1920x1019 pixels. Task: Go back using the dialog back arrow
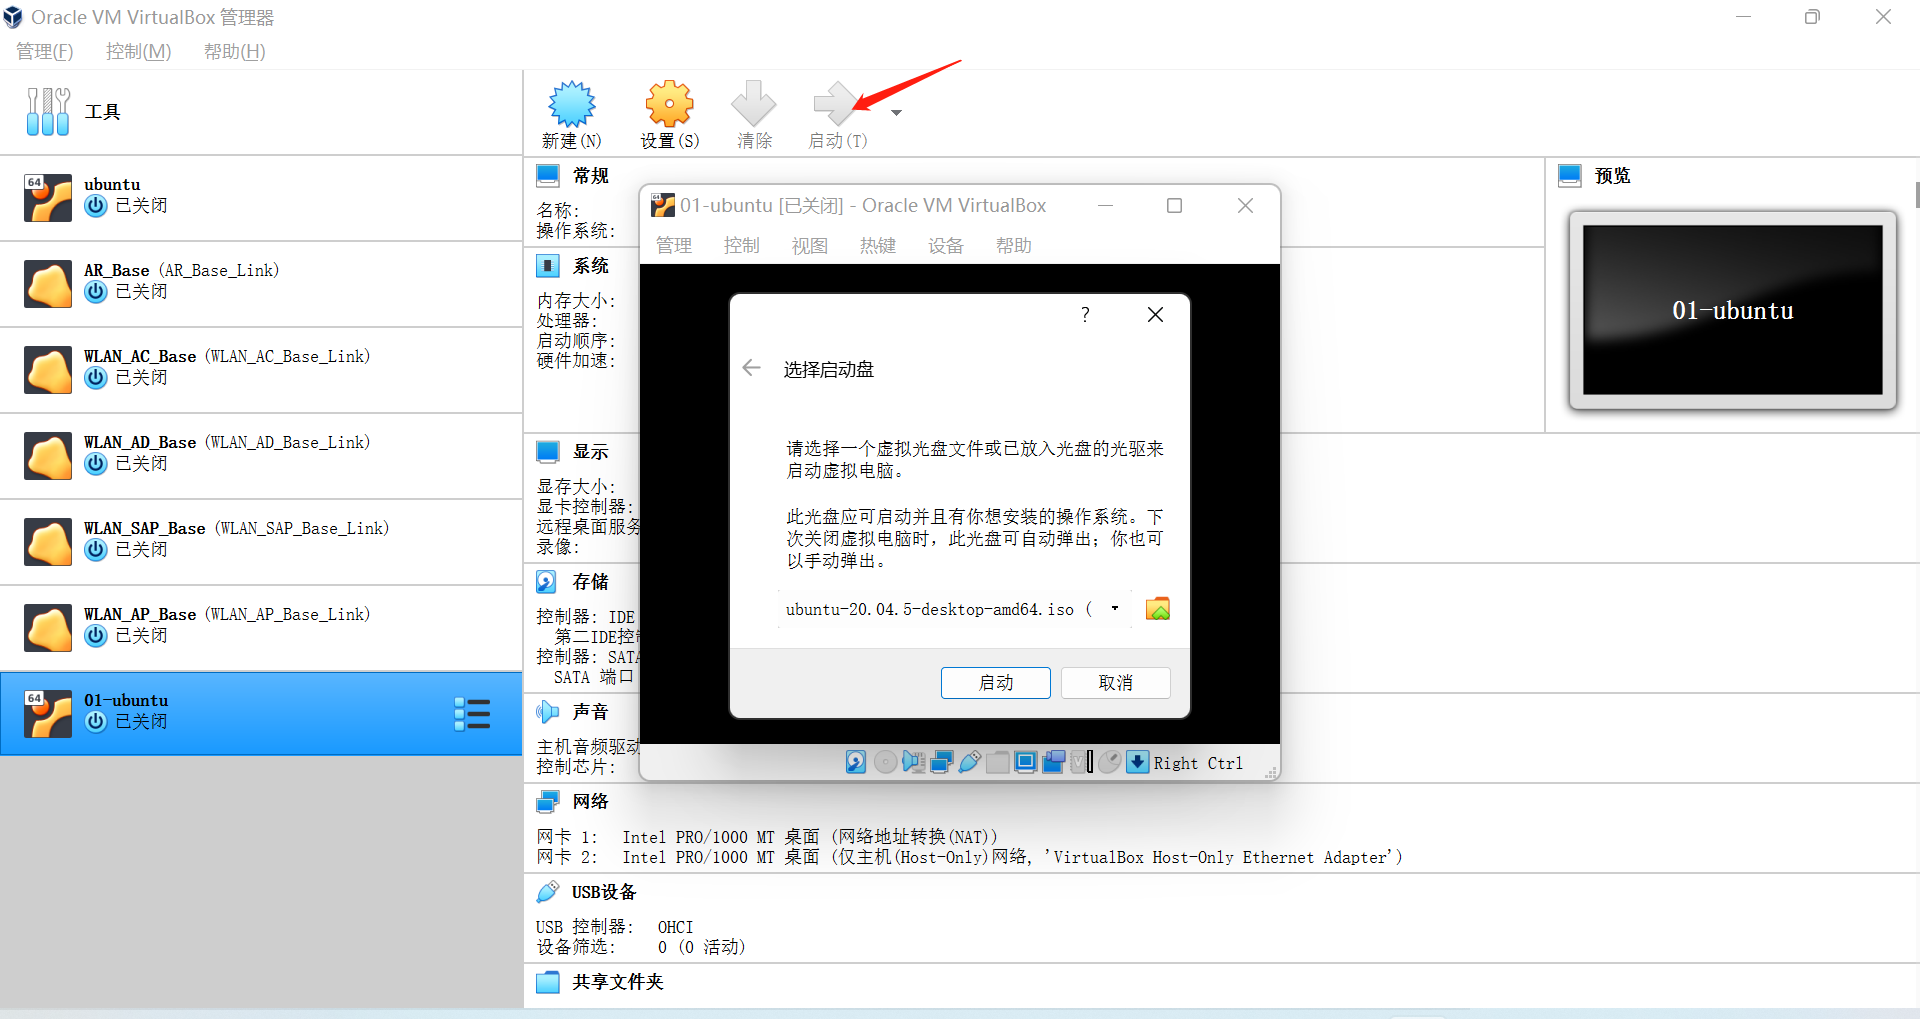[752, 368]
